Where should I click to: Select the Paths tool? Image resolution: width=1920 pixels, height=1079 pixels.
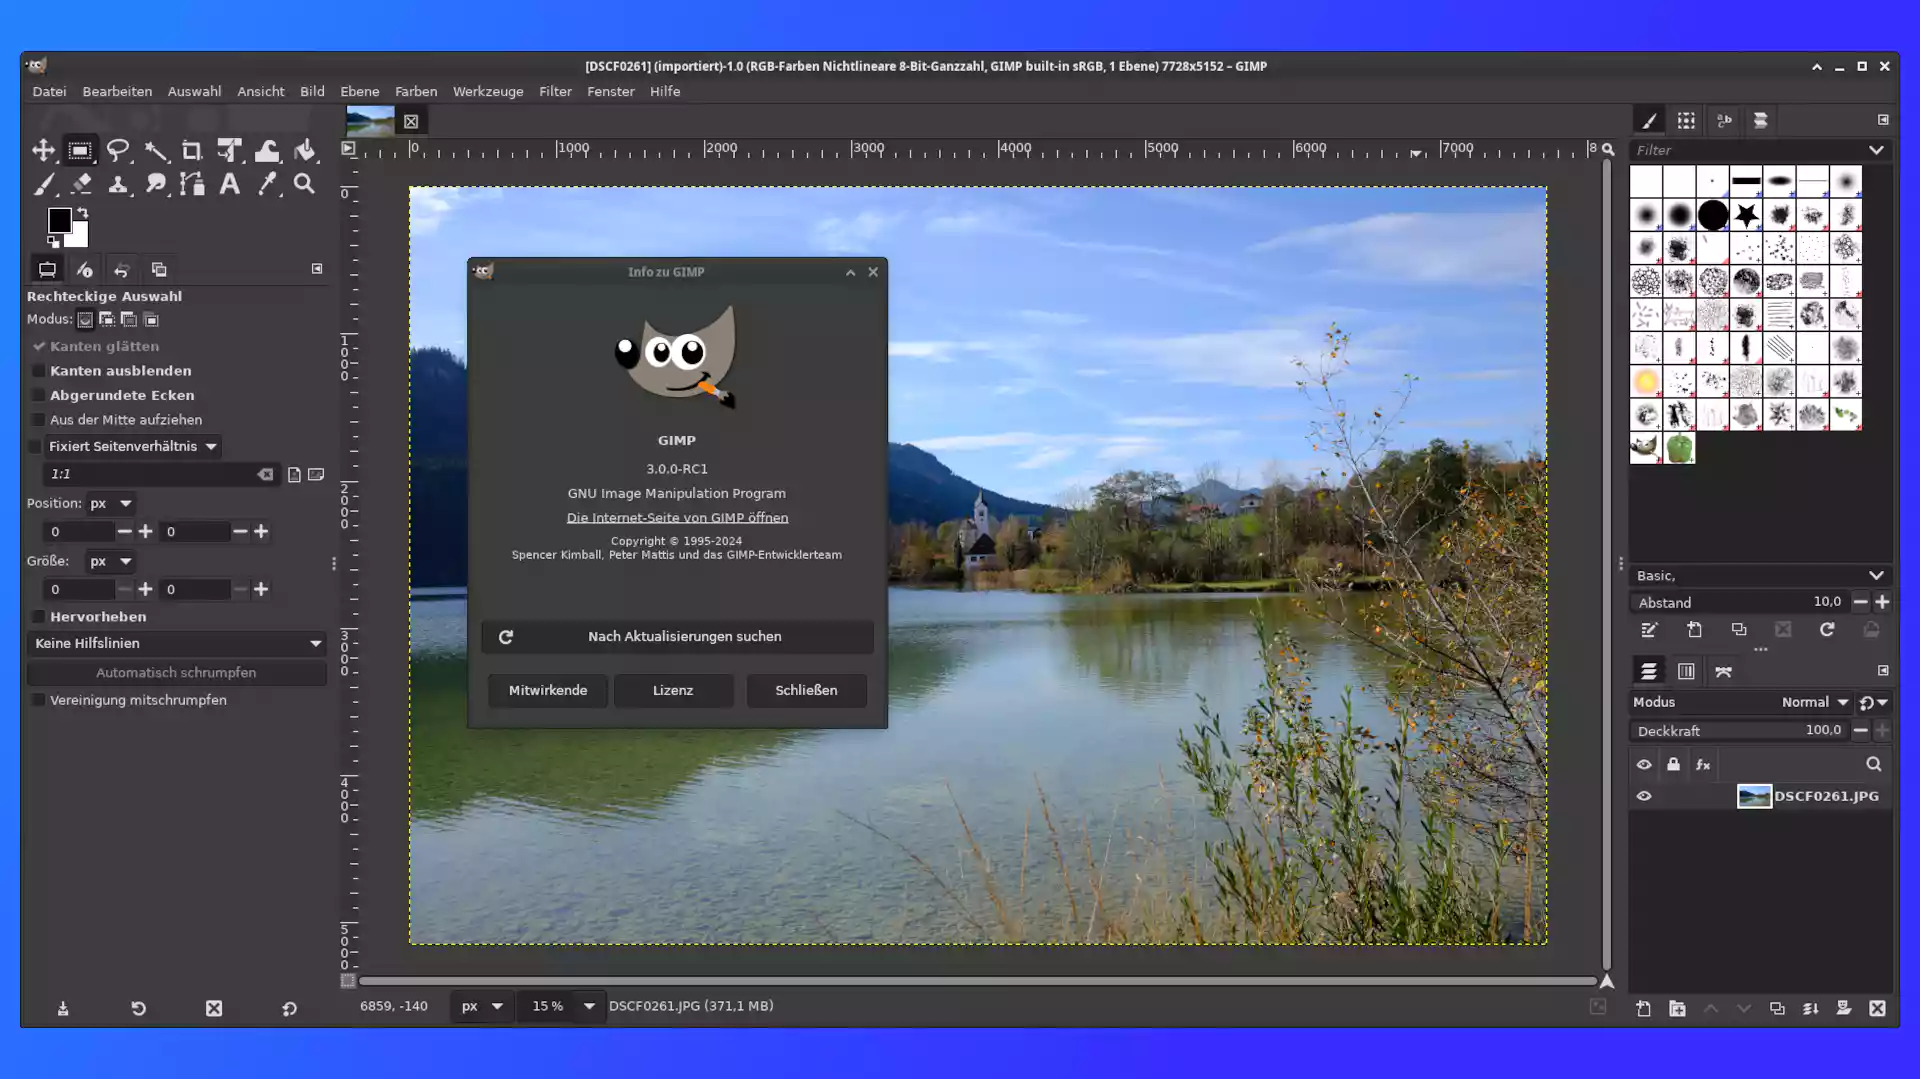(x=192, y=184)
